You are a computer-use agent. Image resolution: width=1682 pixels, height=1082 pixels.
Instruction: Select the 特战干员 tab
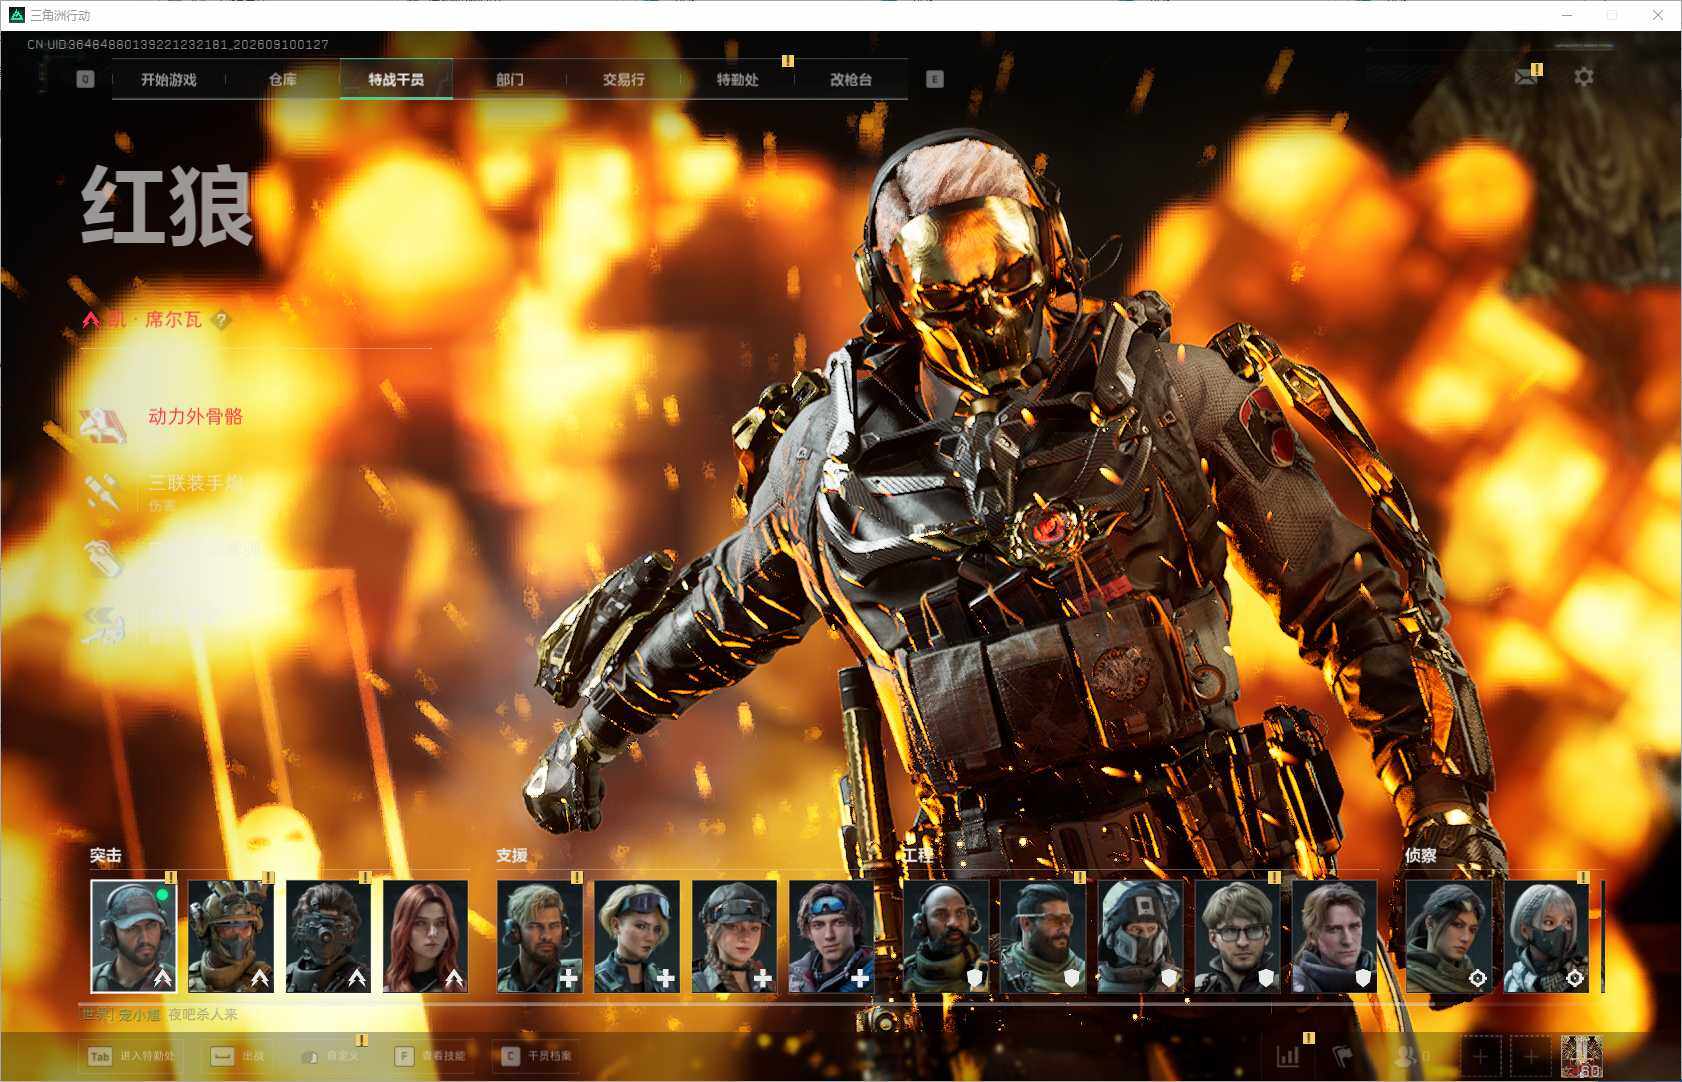tap(396, 80)
